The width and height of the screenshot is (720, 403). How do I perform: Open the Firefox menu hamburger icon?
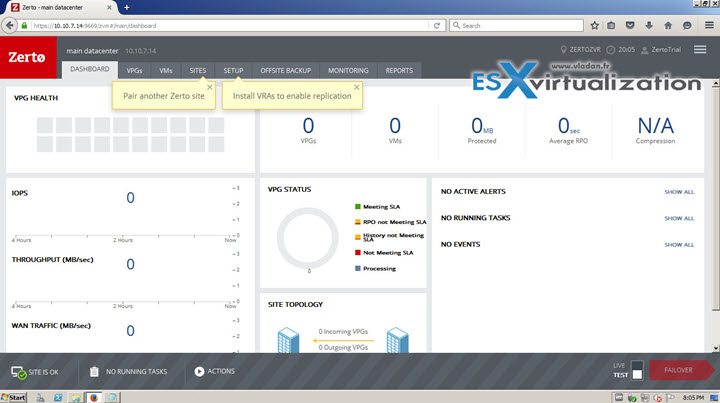coord(709,26)
